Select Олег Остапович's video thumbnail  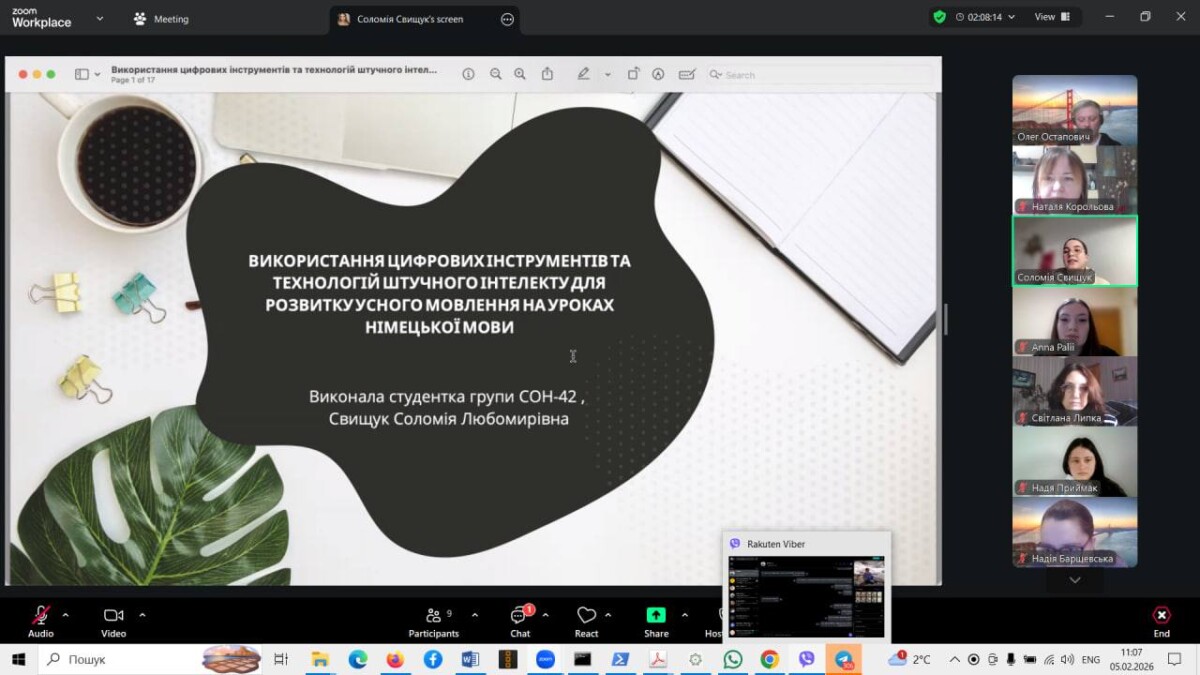click(1074, 110)
